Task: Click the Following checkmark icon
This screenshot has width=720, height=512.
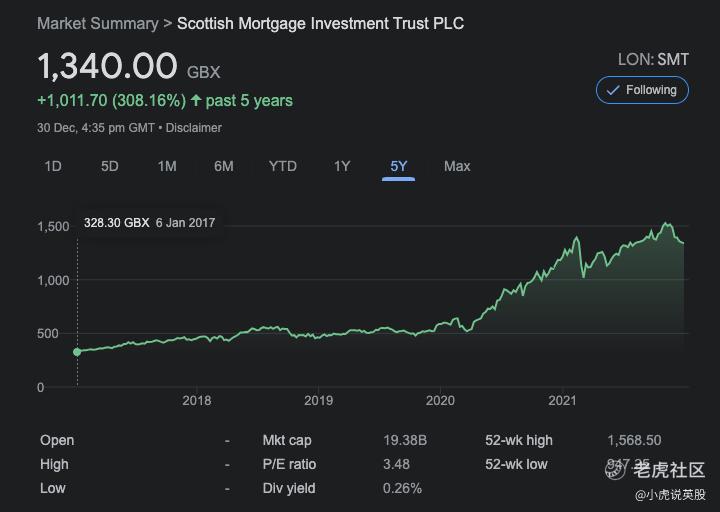Action: [613, 90]
